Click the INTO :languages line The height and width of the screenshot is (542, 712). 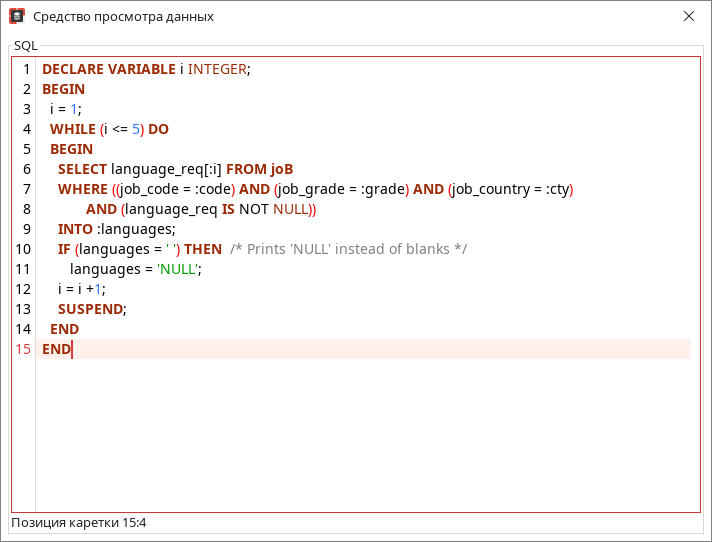[x=116, y=229]
